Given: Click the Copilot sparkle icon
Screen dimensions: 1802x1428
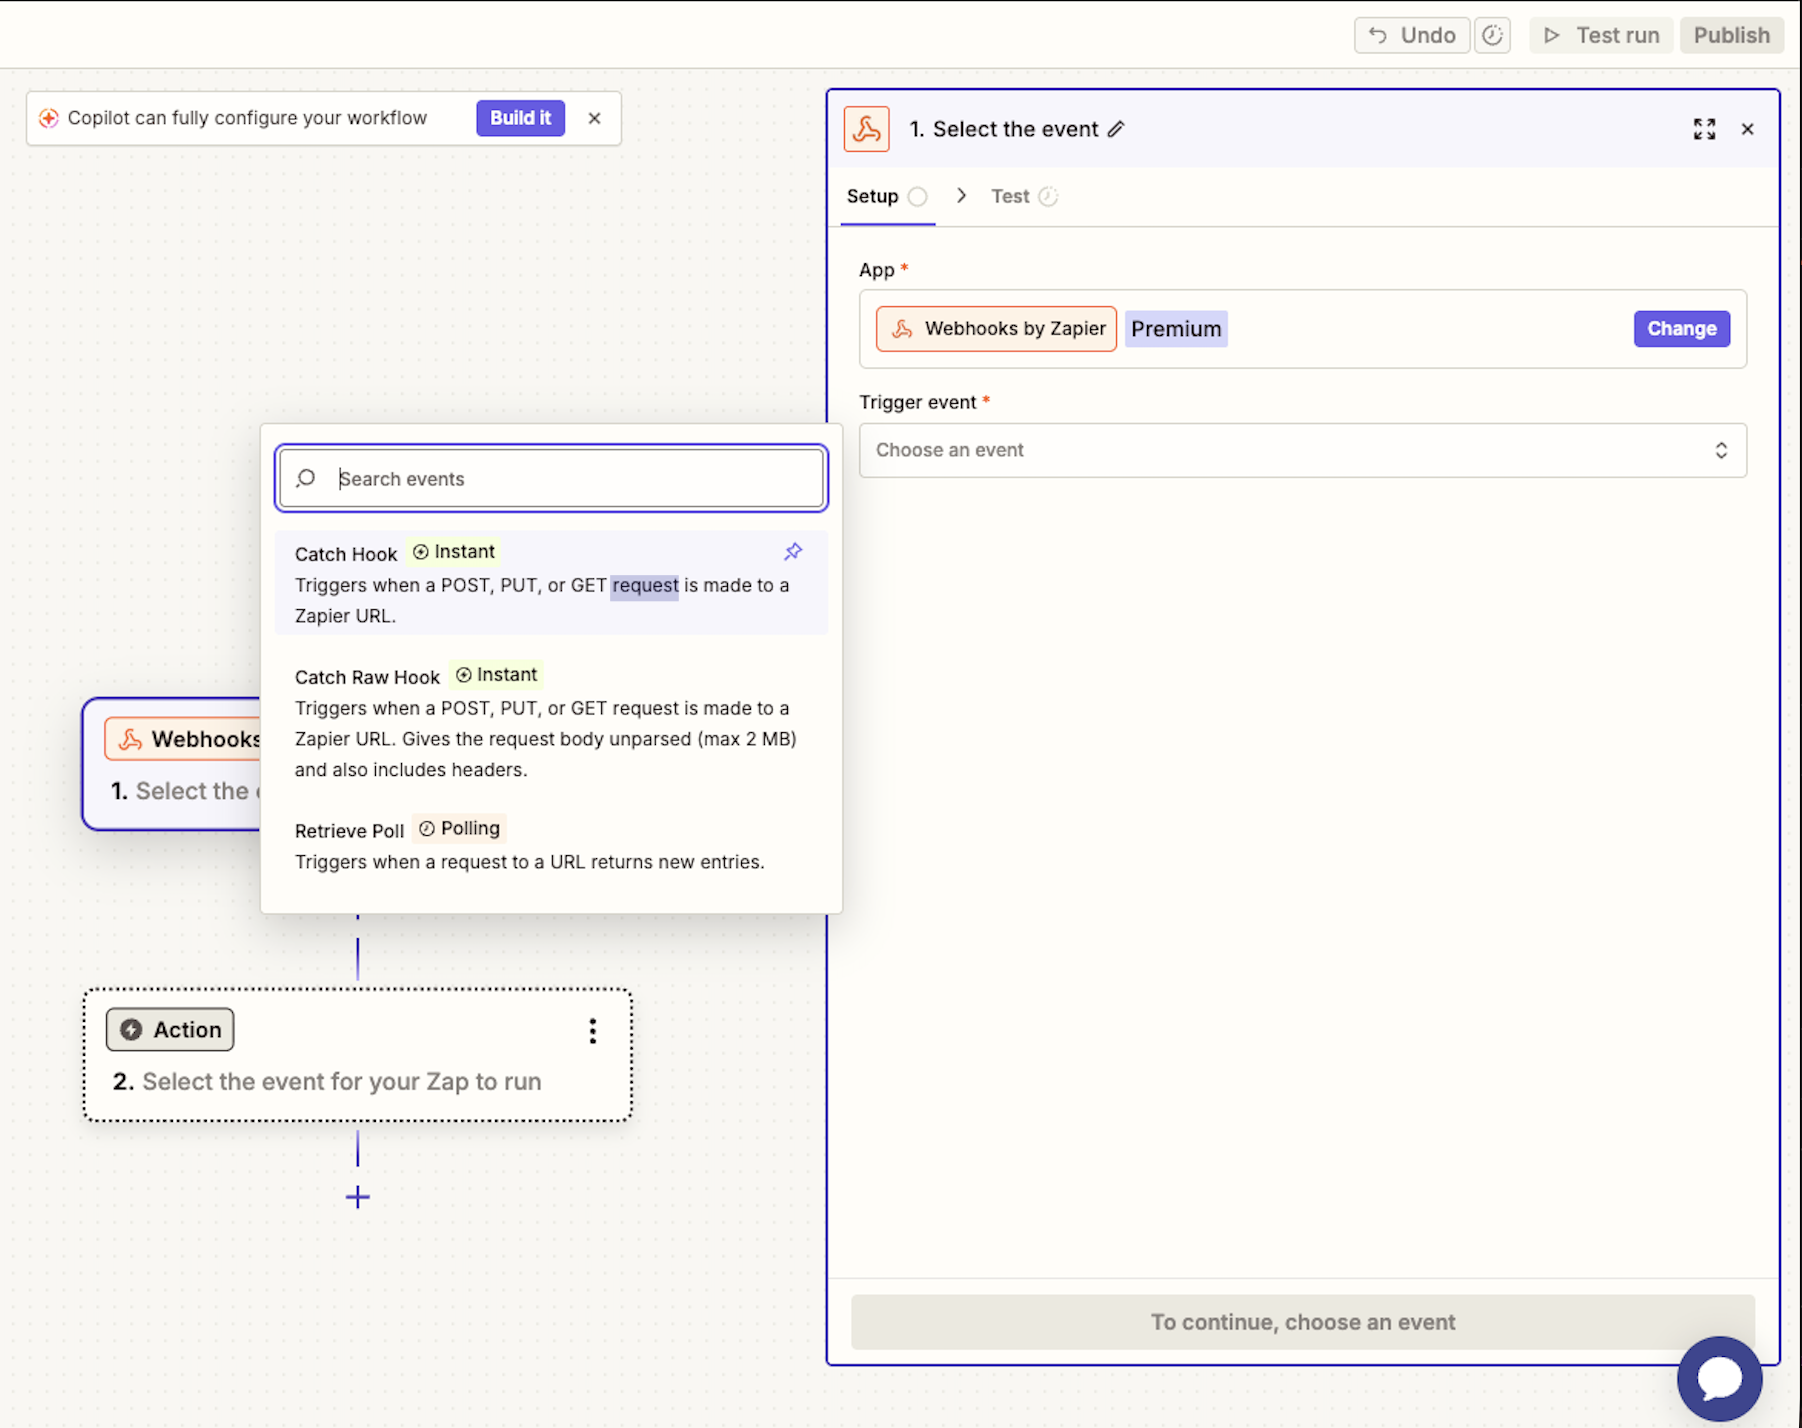Looking at the screenshot, I should tap(48, 118).
